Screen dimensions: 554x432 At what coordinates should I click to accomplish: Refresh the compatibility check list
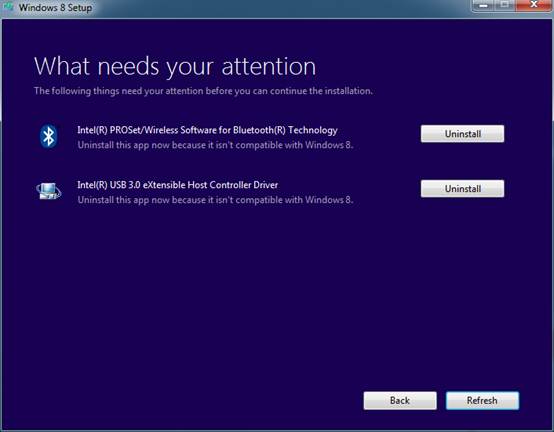[482, 401]
